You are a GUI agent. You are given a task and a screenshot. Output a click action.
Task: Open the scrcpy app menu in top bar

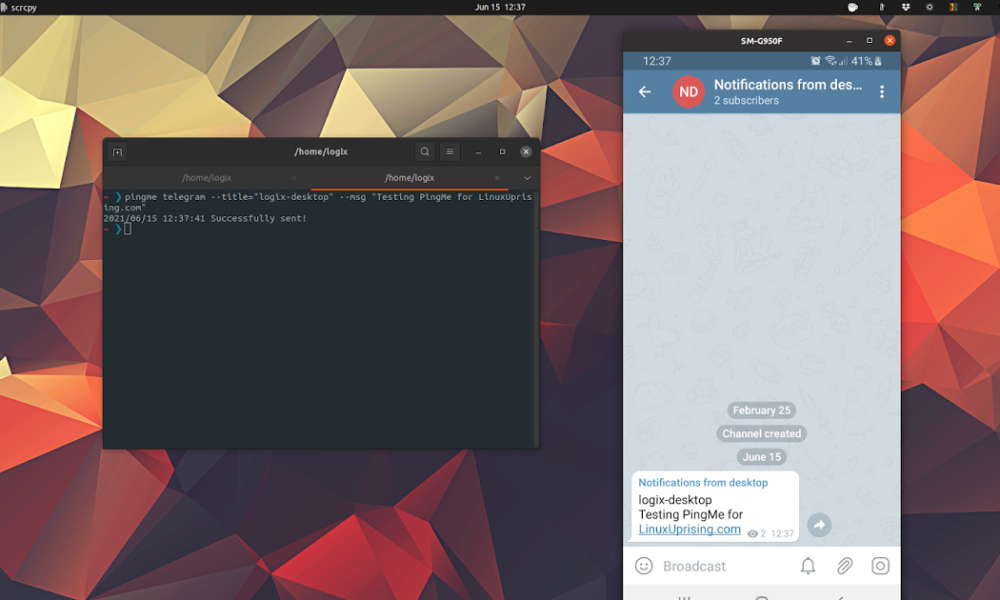click(x=19, y=8)
